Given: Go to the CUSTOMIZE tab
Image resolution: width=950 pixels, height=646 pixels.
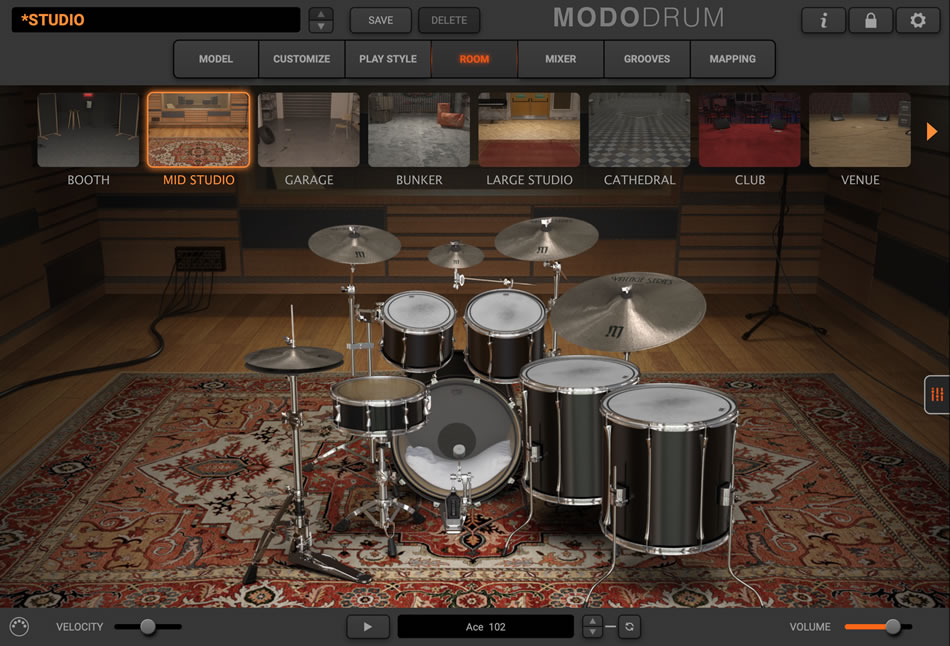Looking at the screenshot, I should point(301,59).
